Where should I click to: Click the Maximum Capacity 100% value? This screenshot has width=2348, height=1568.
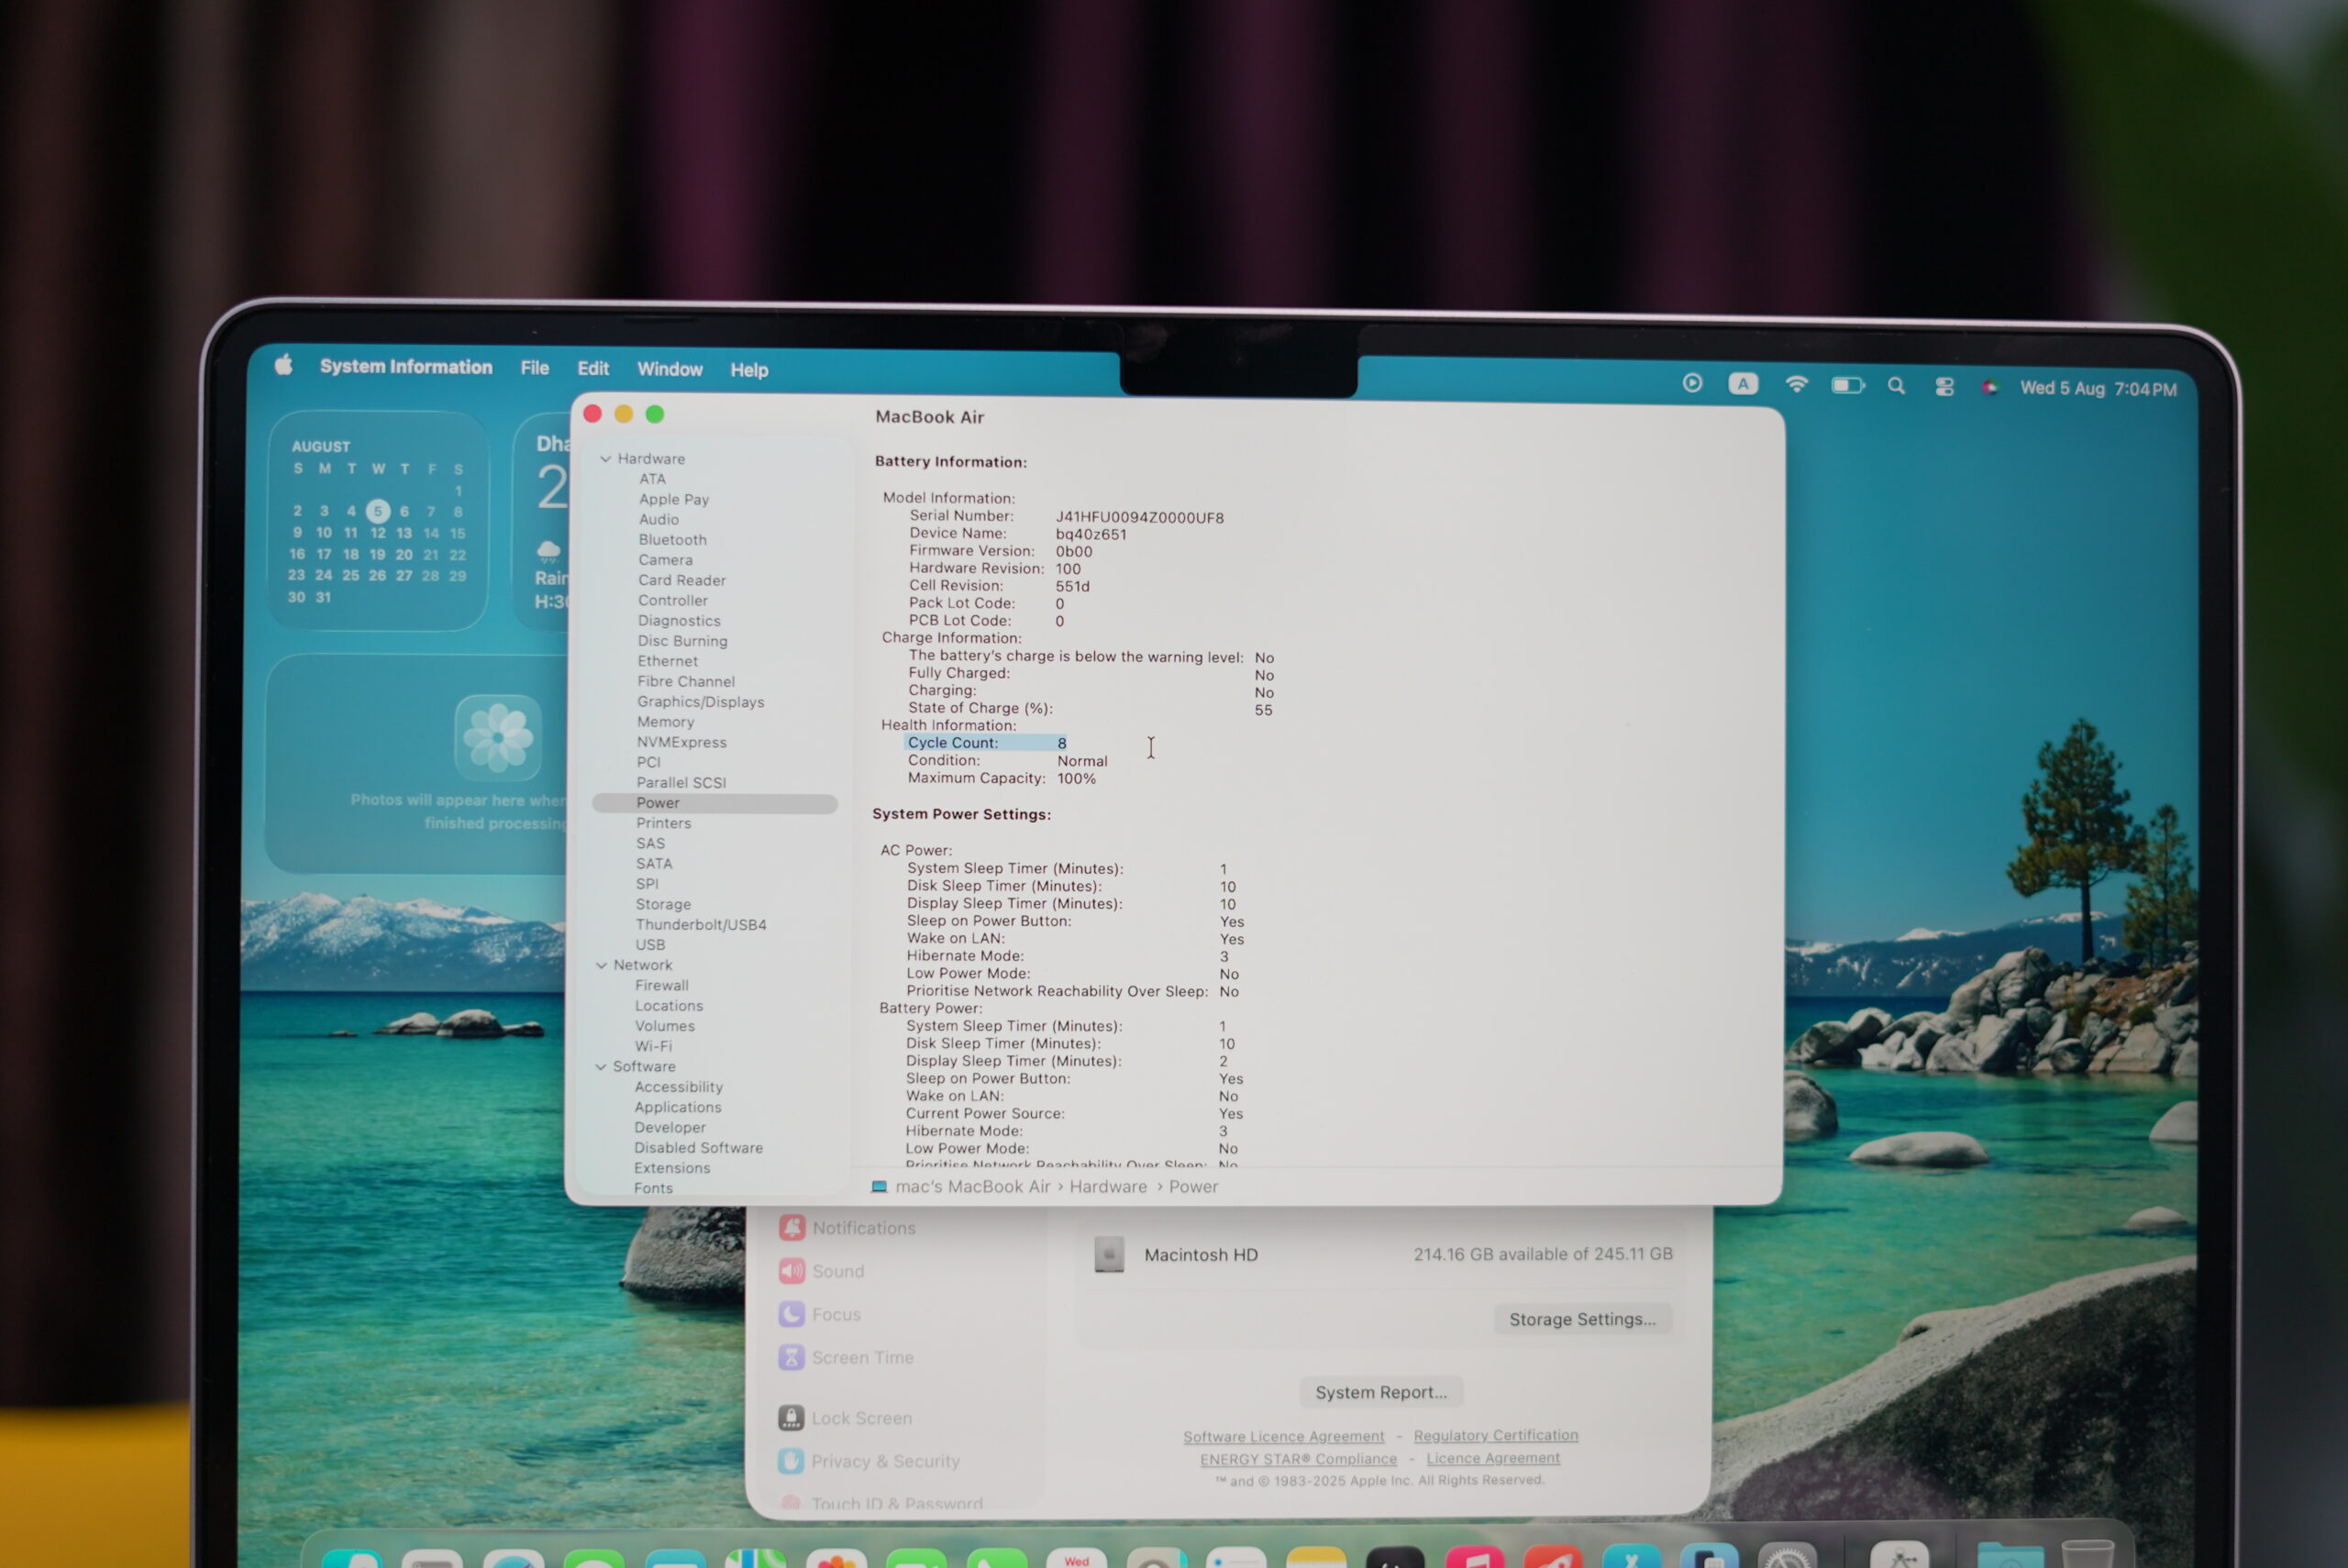coord(1076,779)
